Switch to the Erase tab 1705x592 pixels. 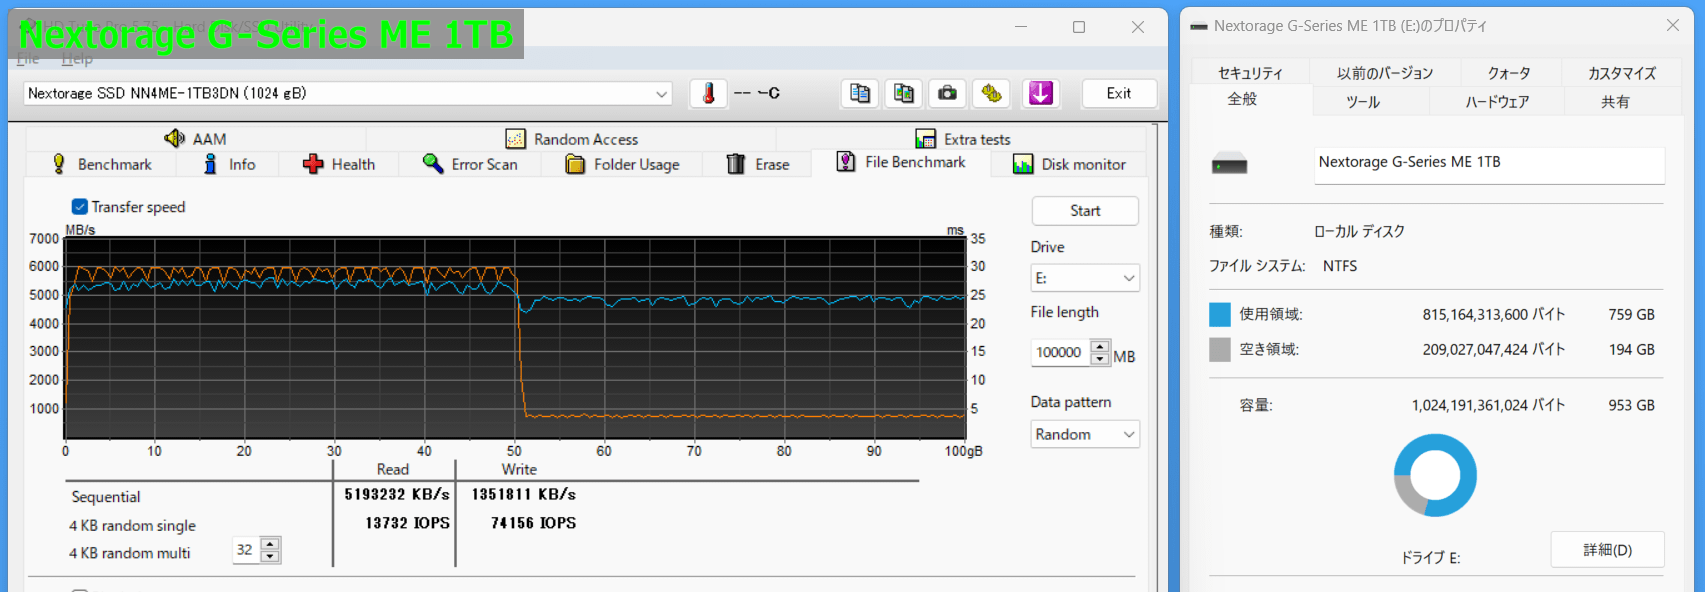click(x=758, y=164)
